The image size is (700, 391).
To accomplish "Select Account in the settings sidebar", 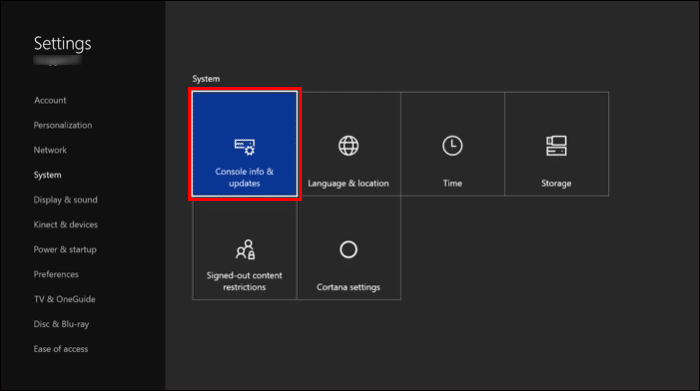I will point(50,100).
